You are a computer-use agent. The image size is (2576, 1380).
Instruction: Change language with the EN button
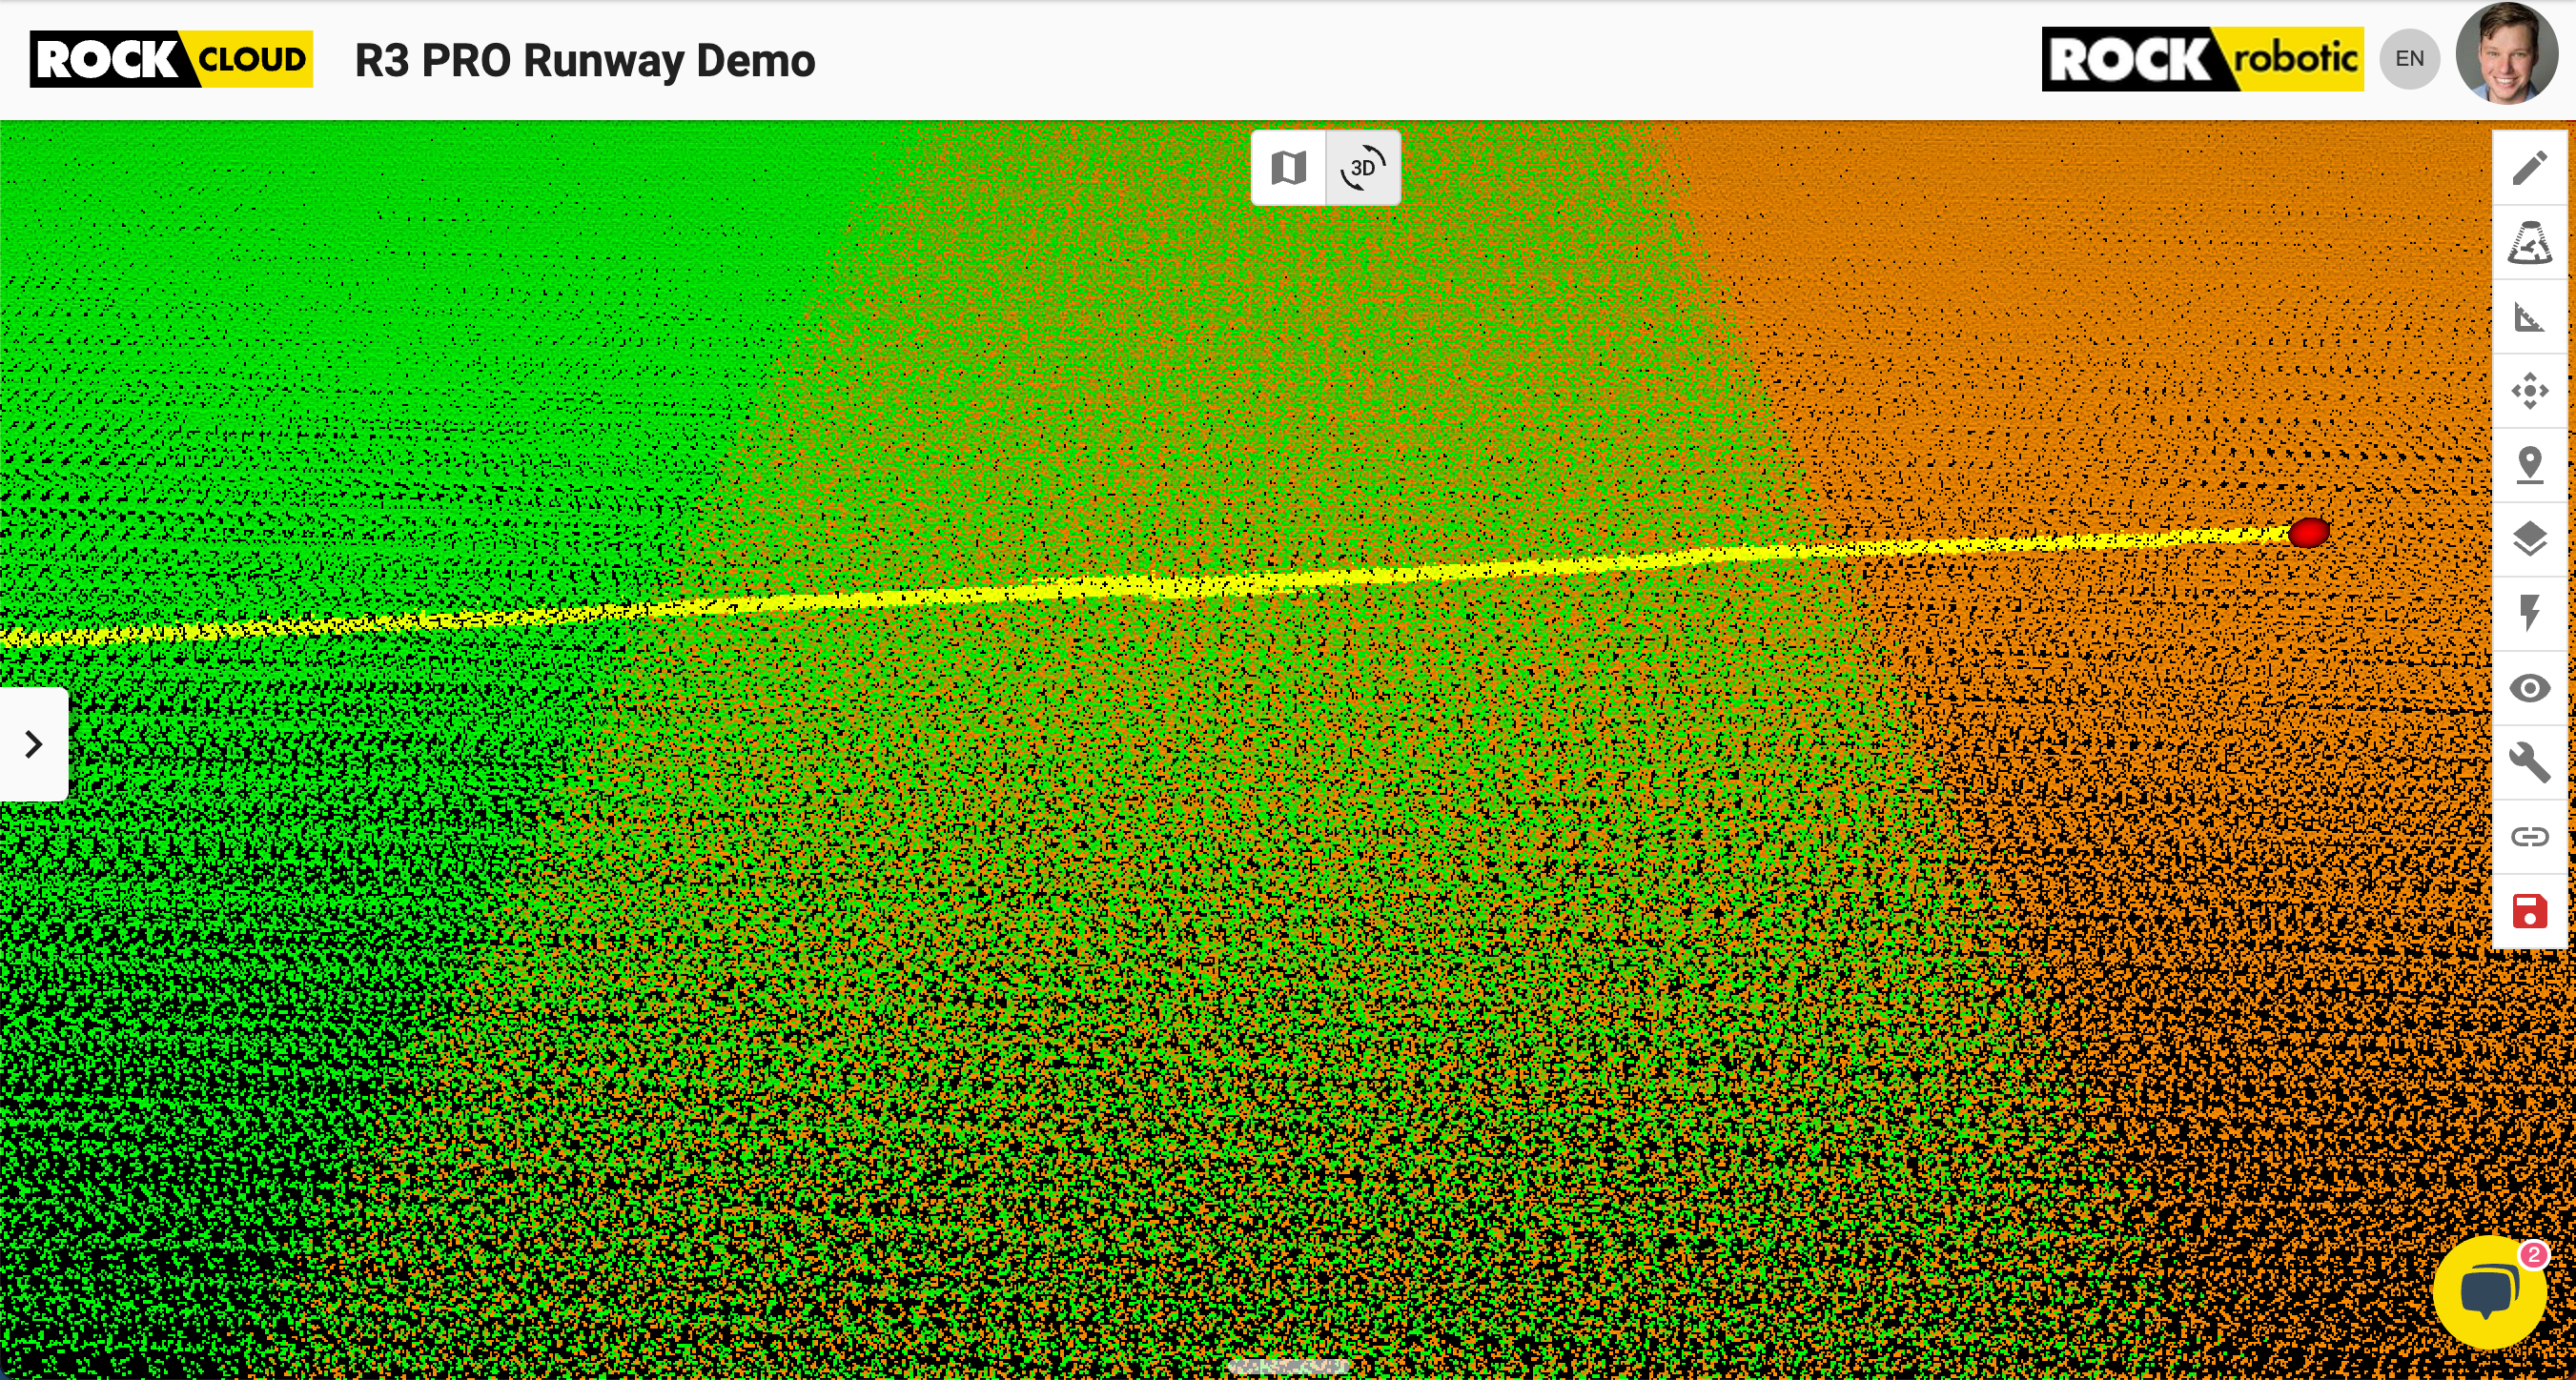tap(2409, 59)
